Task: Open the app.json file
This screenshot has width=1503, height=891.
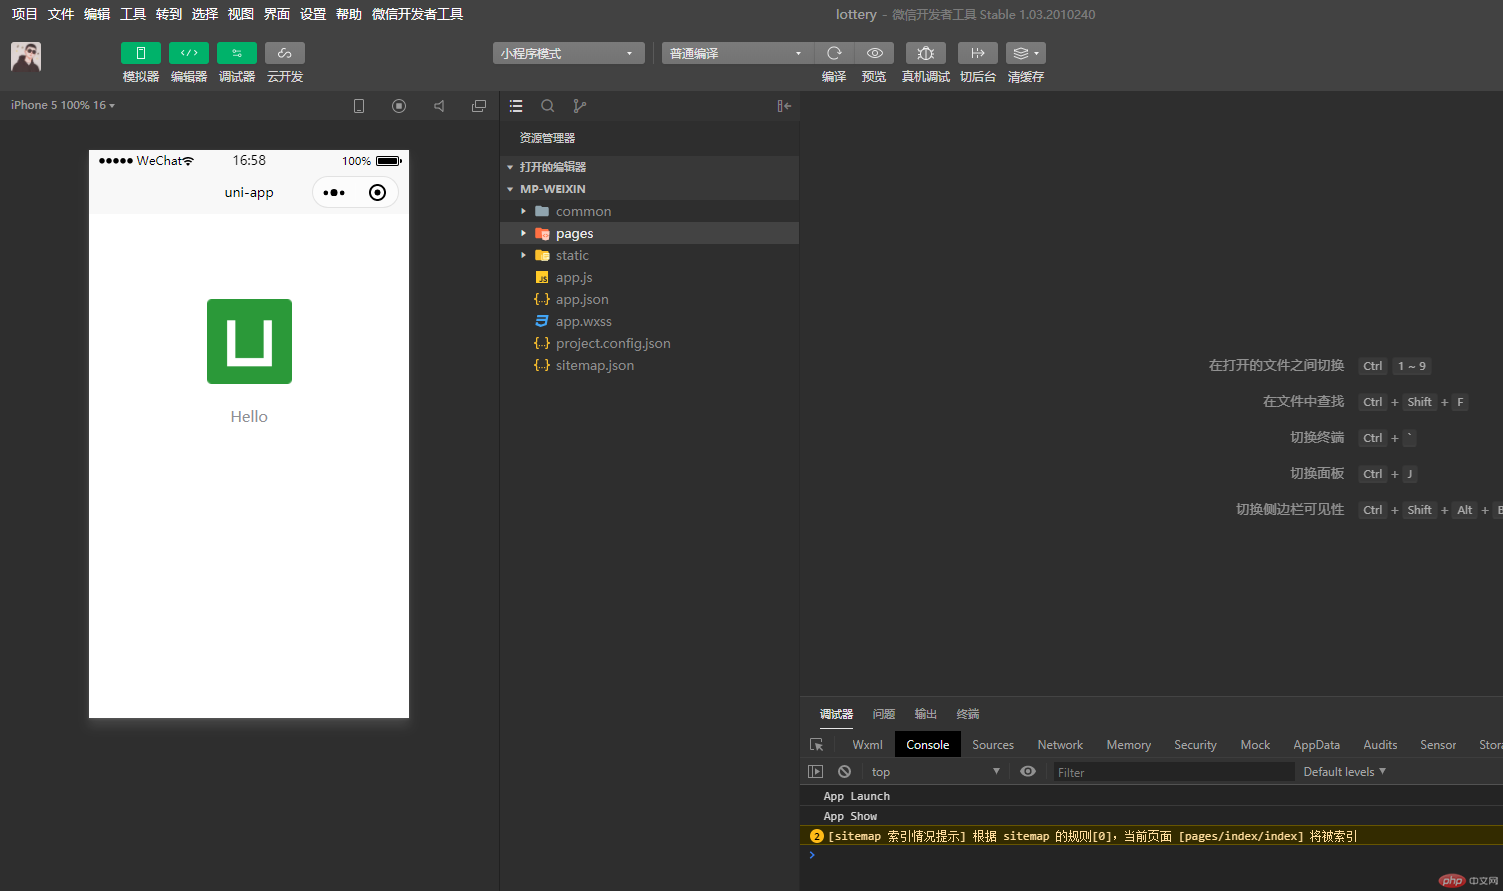Action: tap(649, 299)
